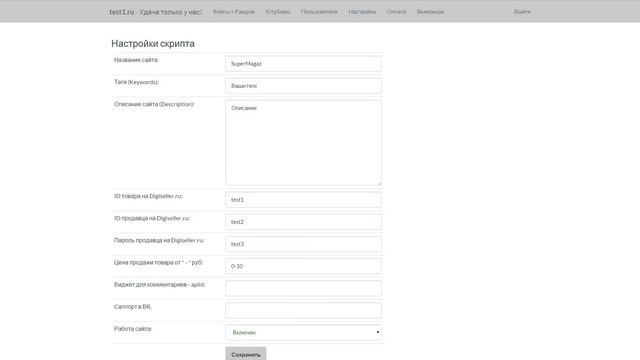Open the Оплата menu item
Viewport: 640px width, 360px height.
click(x=396, y=12)
